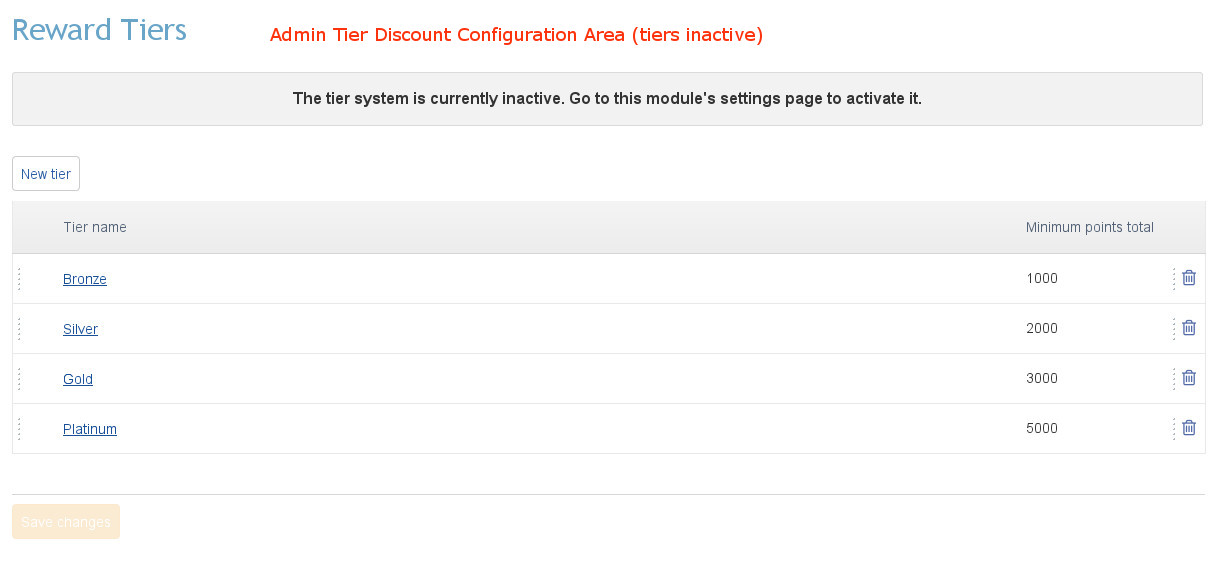Delete the Bronze tier via trash icon

[x=1189, y=278]
